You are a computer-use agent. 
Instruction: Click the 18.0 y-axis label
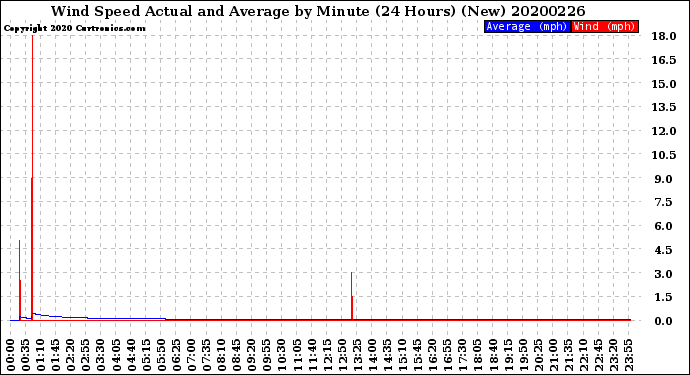pos(664,36)
